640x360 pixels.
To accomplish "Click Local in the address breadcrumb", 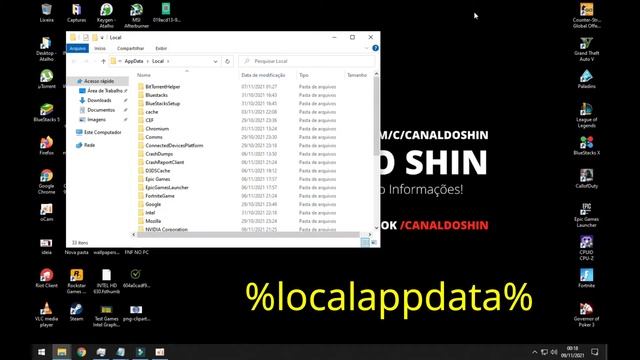I will coord(158,61).
